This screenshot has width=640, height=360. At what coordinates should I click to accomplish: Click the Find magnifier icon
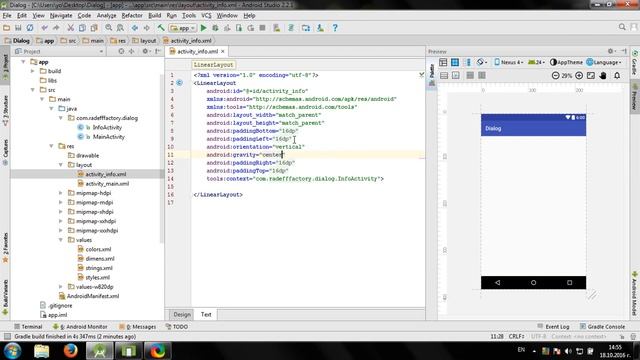(109, 28)
